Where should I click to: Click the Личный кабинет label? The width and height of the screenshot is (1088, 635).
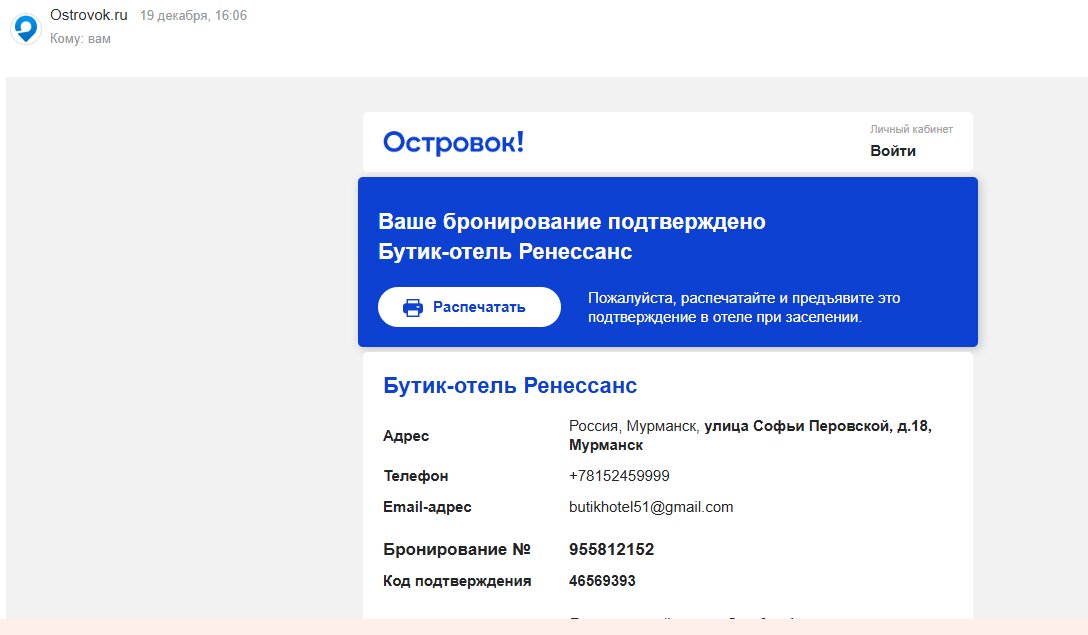pos(911,129)
